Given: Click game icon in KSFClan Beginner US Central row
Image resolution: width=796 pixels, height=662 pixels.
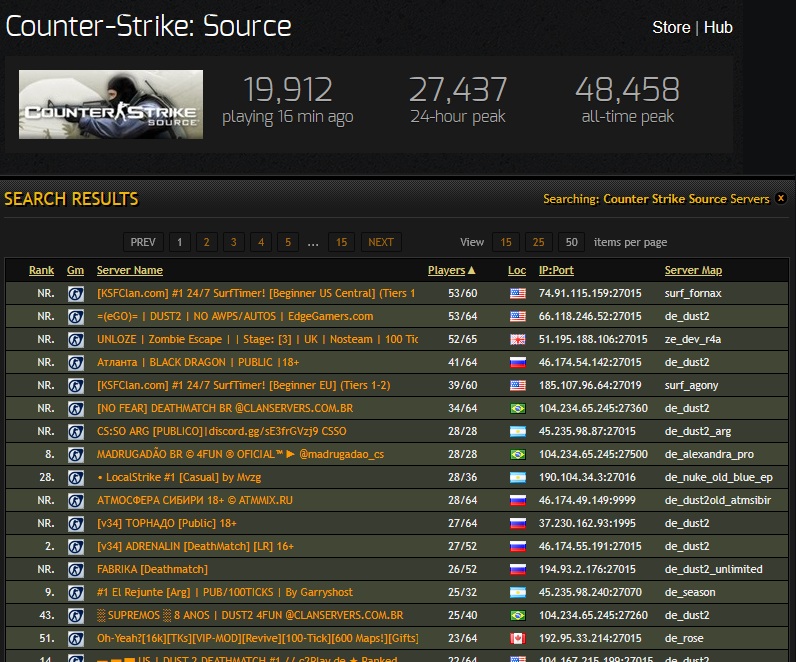Looking at the screenshot, I should tap(76, 293).
